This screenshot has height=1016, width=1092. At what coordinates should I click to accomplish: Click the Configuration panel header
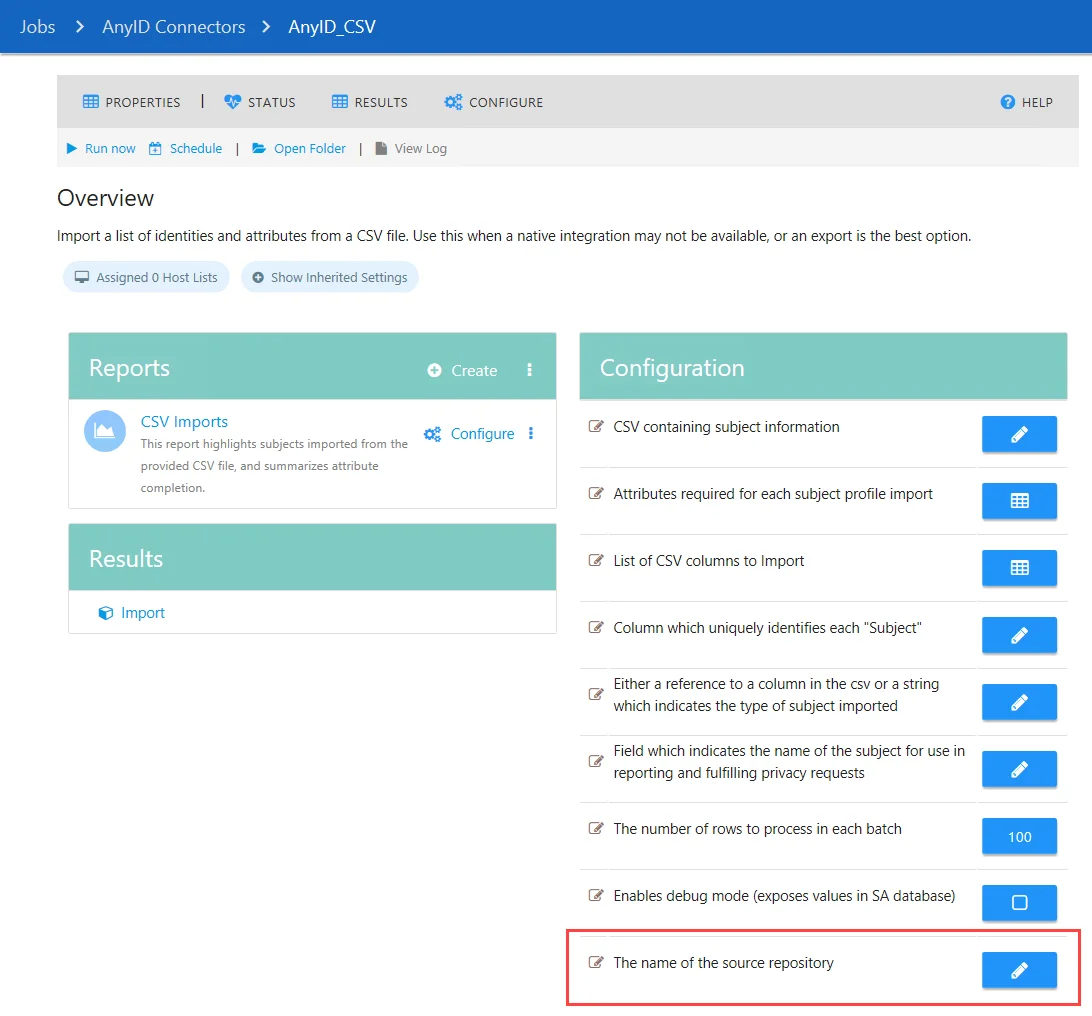click(x=823, y=366)
